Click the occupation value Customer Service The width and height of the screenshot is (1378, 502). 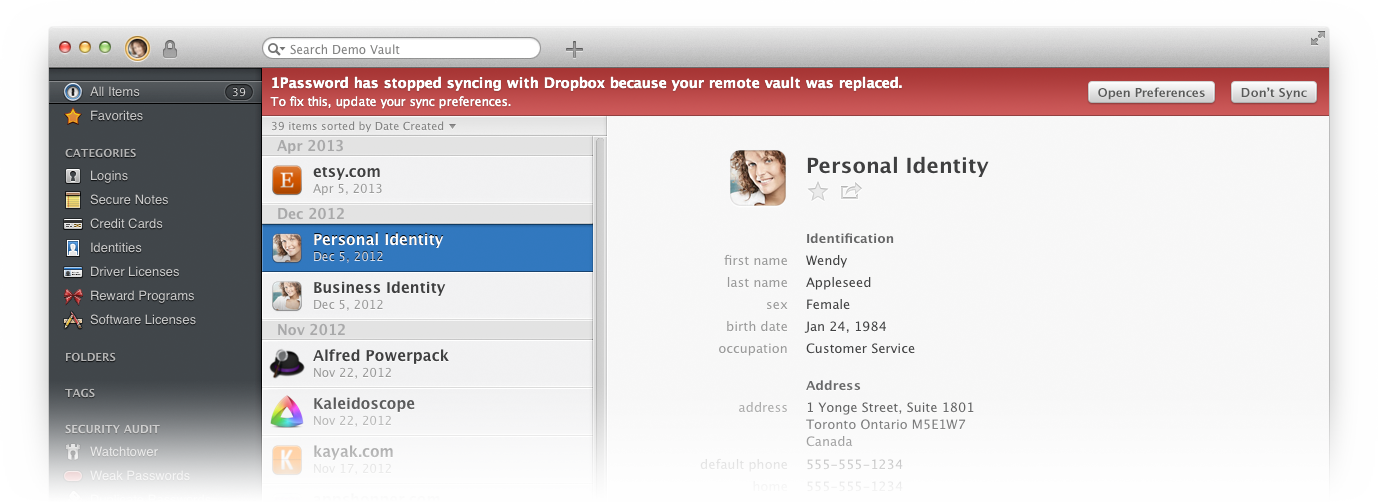(860, 349)
